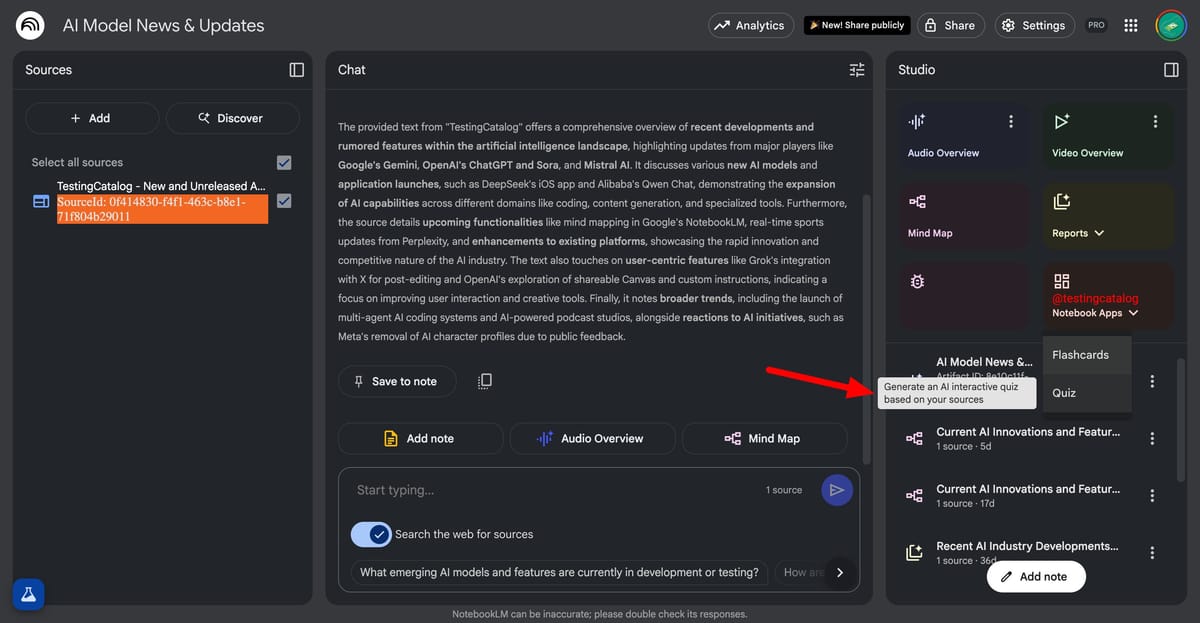The image size is (1200, 623).
Task: Open the Notebook Apps tile
Action: point(1062,281)
